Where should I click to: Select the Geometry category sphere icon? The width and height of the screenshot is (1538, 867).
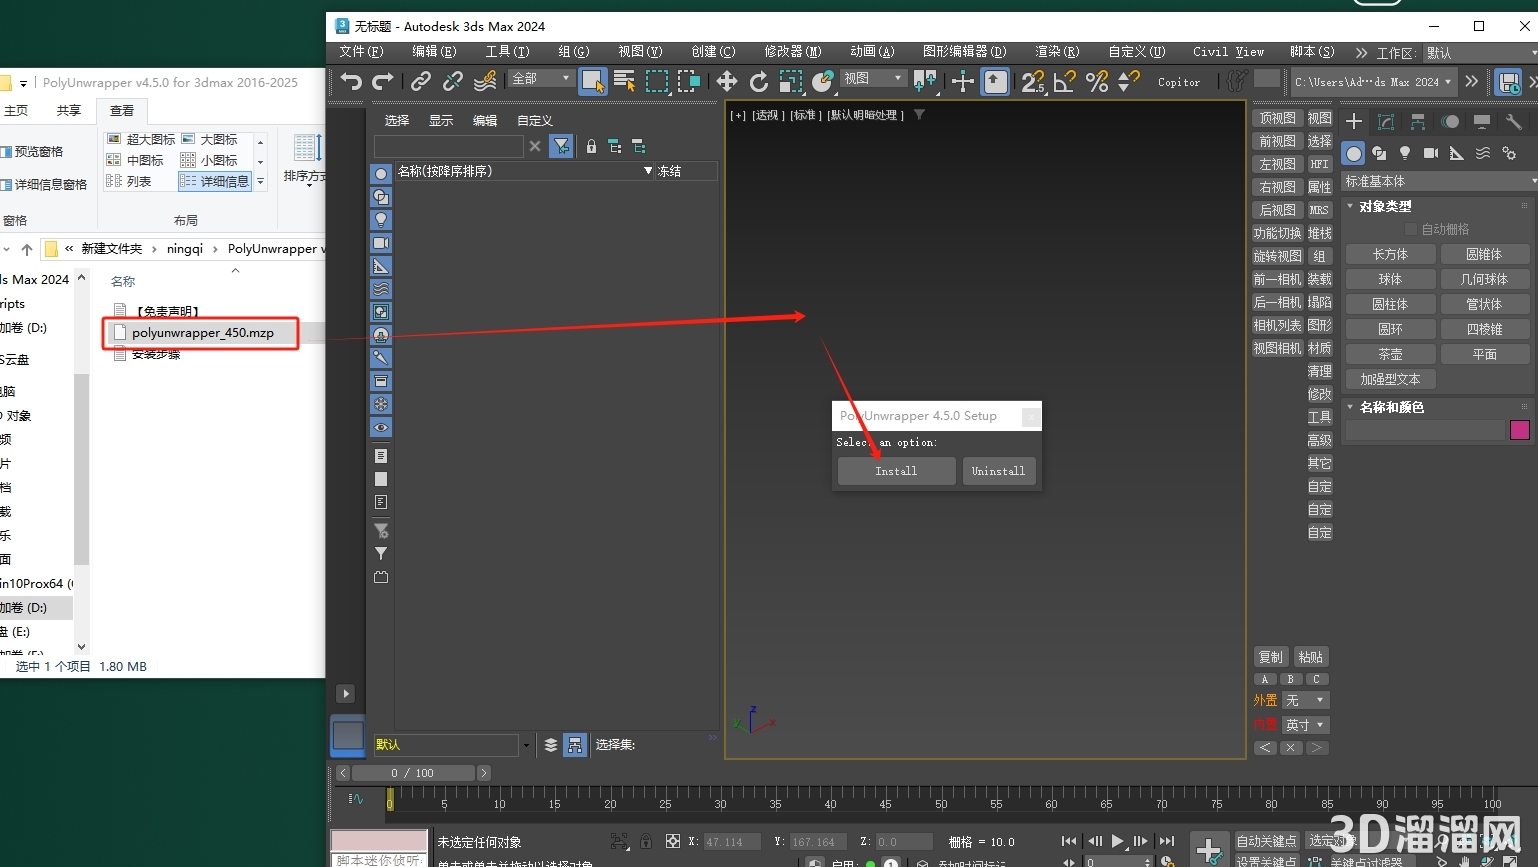(x=1353, y=153)
